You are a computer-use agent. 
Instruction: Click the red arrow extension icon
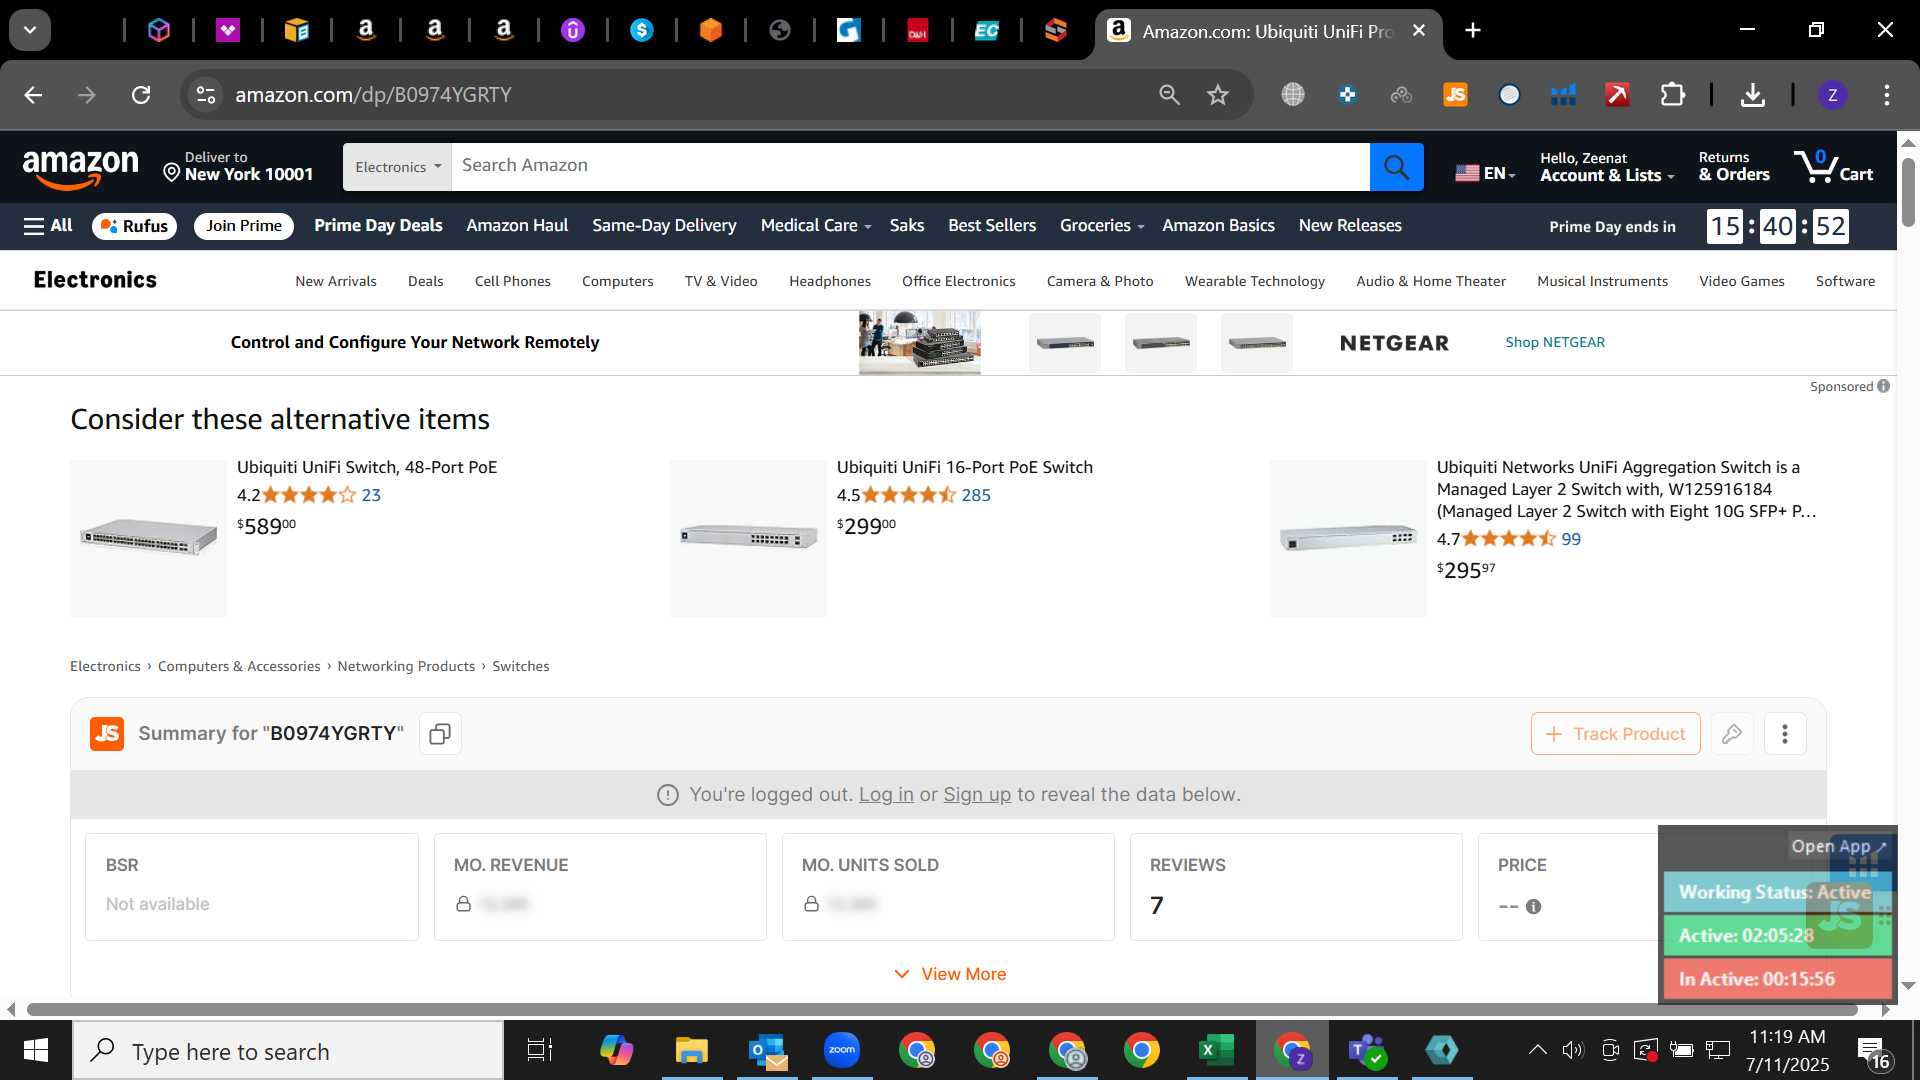tap(1617, 95)
